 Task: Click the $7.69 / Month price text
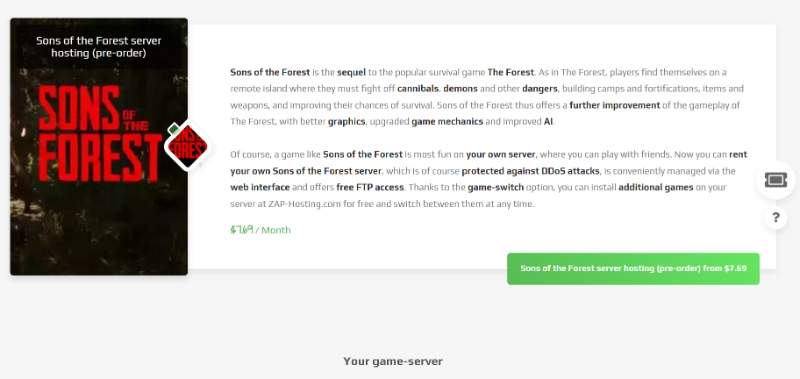pyautogui.click(x=260, y=230)
